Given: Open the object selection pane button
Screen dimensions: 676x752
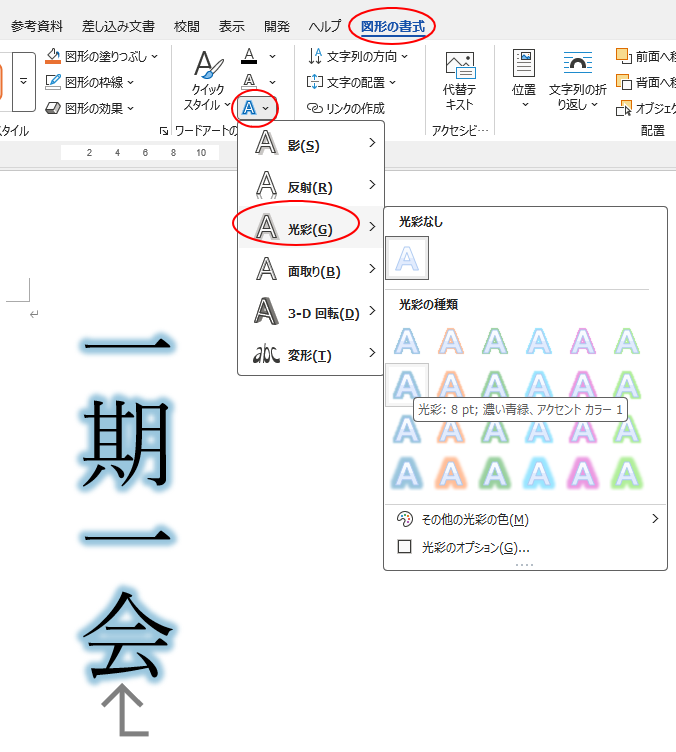Looking at the screenshot, I should coord(646,108).
